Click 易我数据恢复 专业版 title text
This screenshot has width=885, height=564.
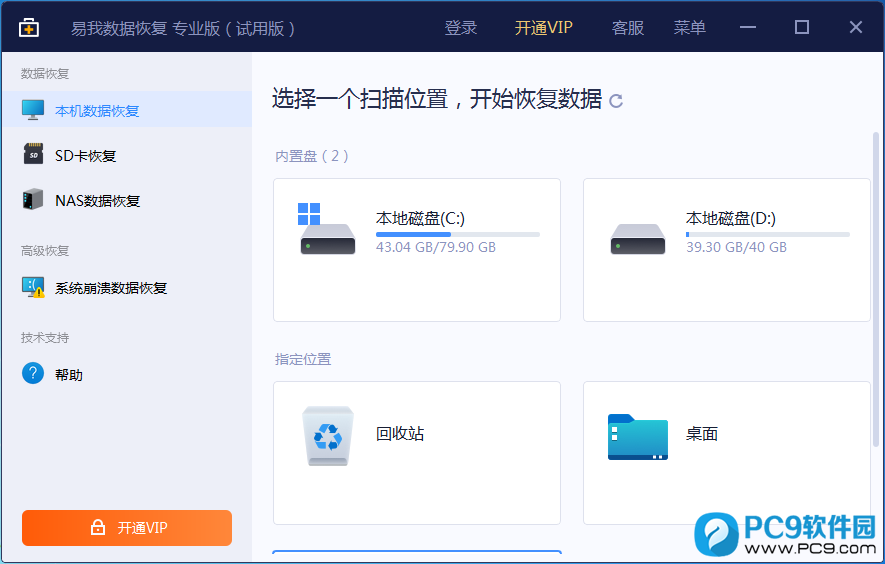(x=183, y=28)
